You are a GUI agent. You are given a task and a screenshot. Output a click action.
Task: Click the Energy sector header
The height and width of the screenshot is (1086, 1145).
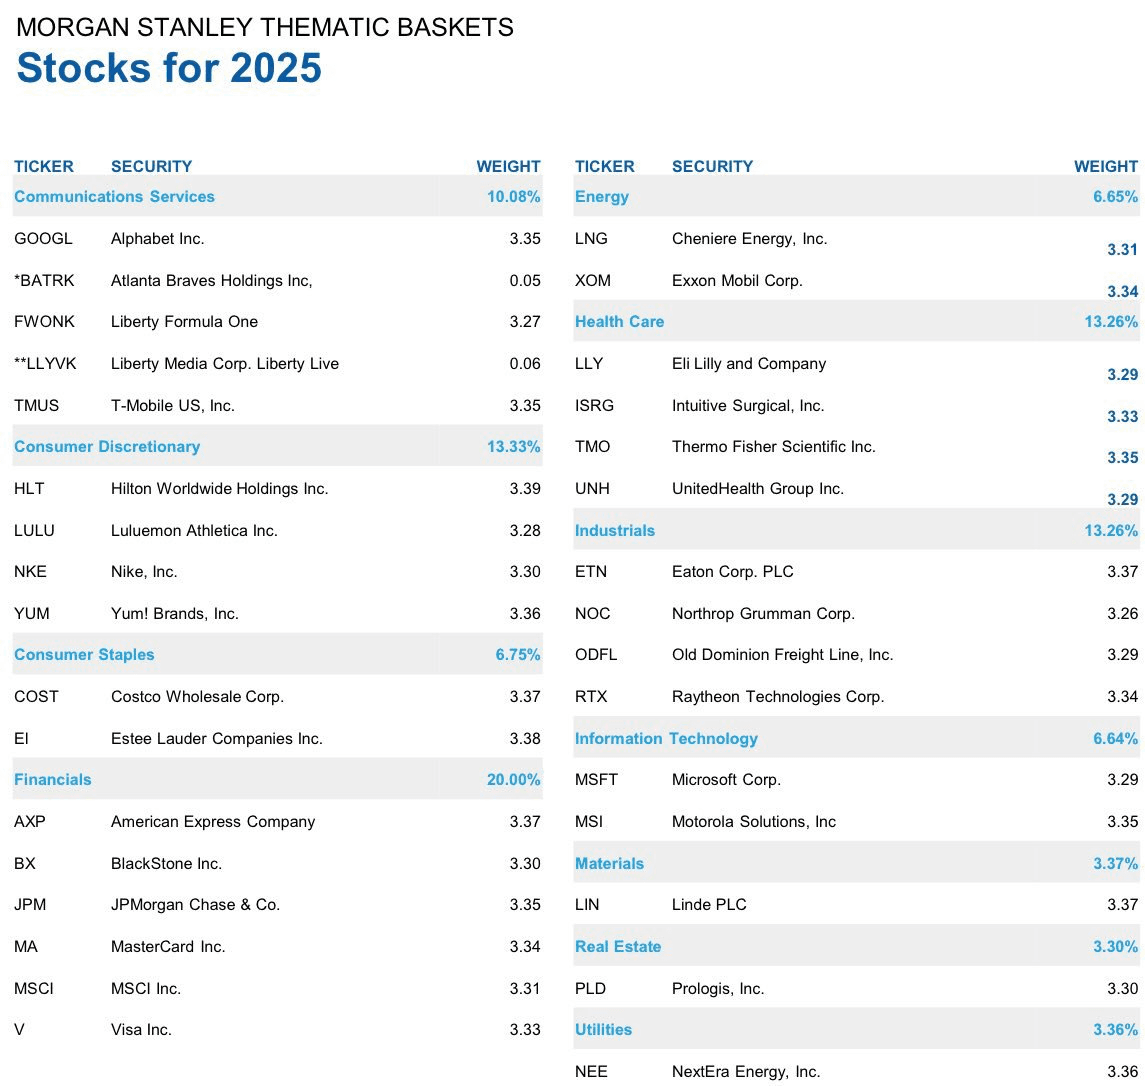click(602, 197)
